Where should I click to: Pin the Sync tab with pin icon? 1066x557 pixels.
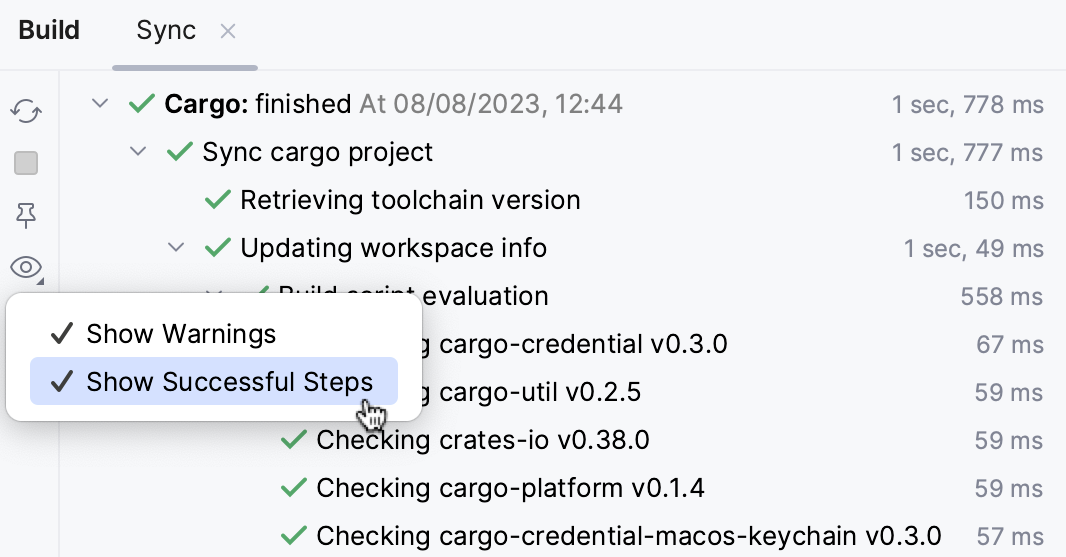click(26, 215)
